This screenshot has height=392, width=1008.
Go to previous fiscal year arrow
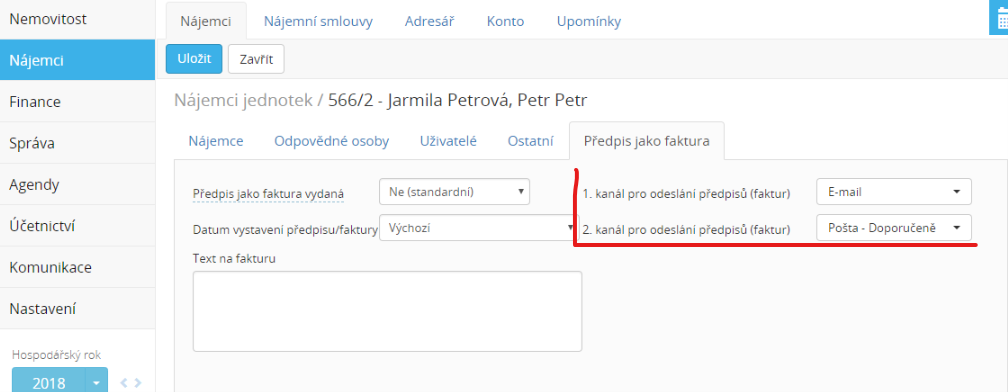point(124,384)
